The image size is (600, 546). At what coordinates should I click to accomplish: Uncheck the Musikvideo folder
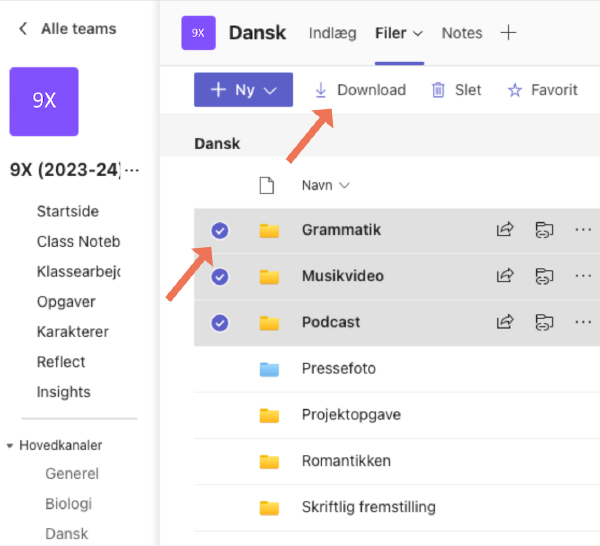[220, 277]
